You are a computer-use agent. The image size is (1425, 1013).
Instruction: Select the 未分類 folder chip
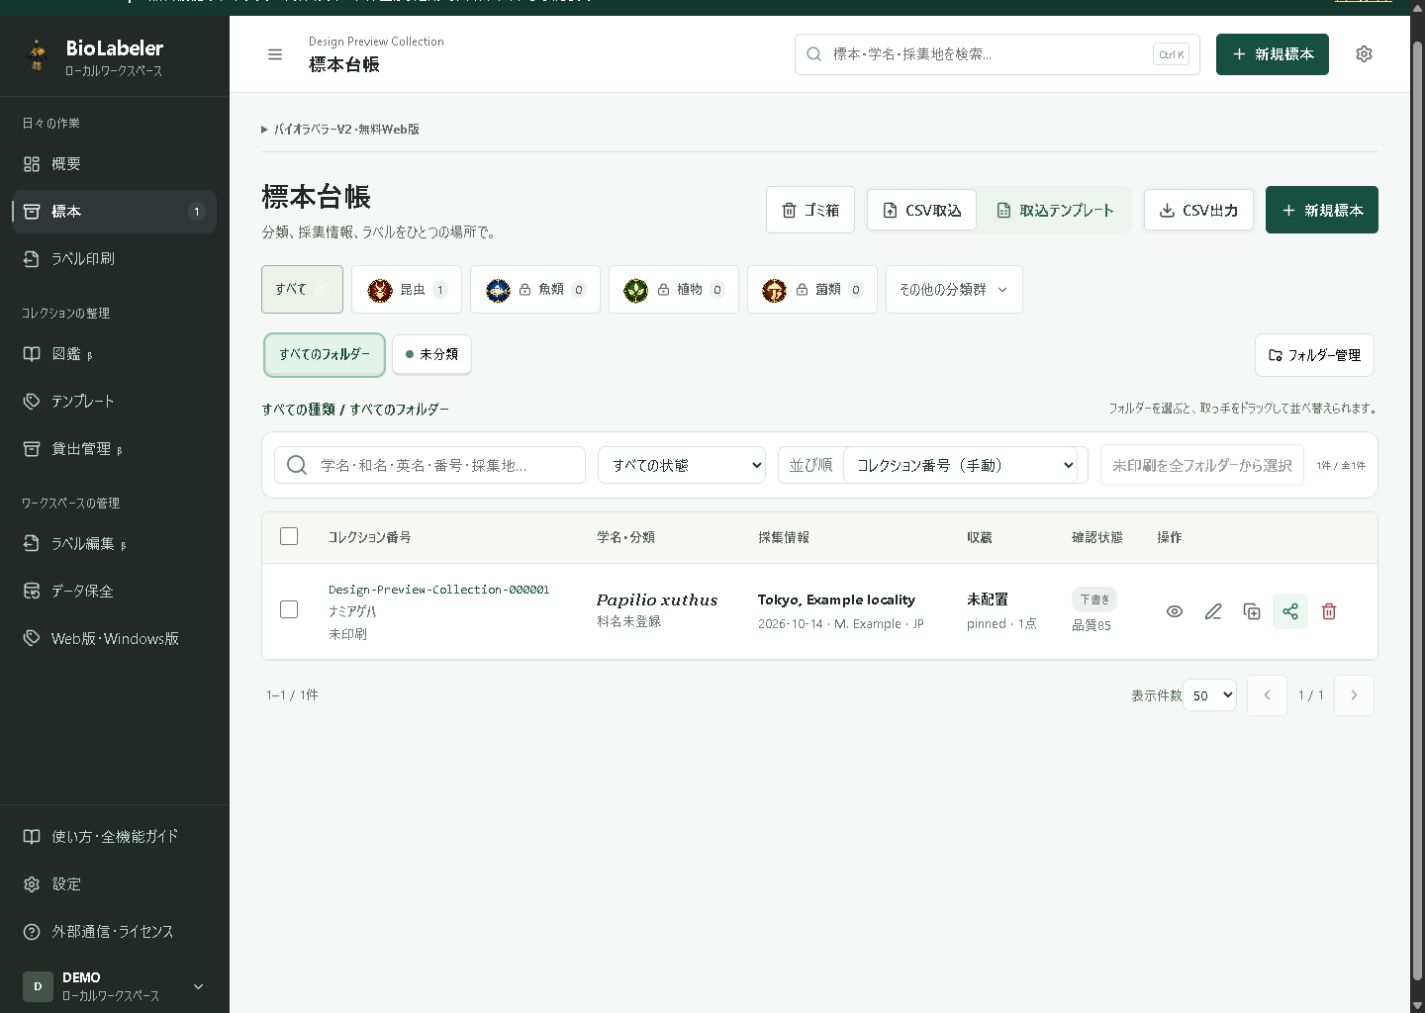(x=431, y=354)
